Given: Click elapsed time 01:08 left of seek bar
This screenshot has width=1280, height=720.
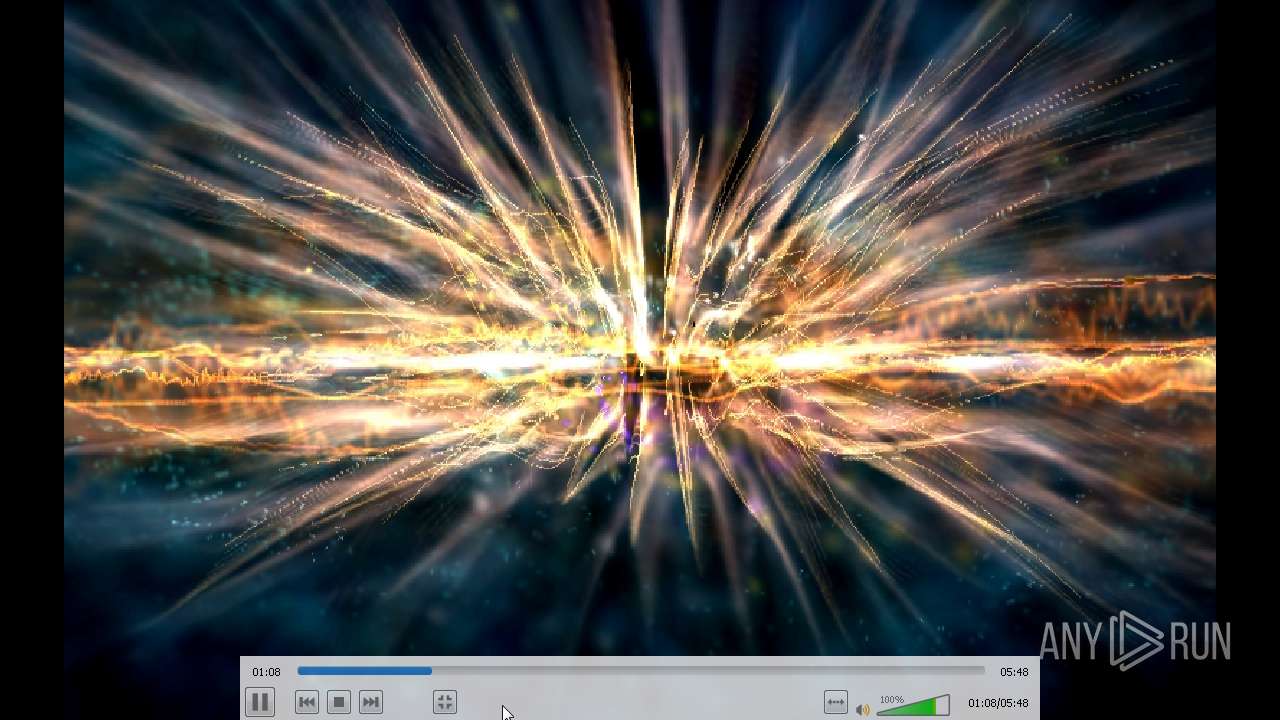Looking at the screenshot, I should coord(266,672).
